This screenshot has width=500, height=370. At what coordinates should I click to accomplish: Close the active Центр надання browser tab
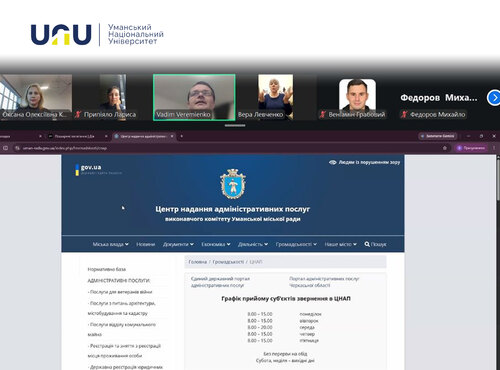point(172,136)
